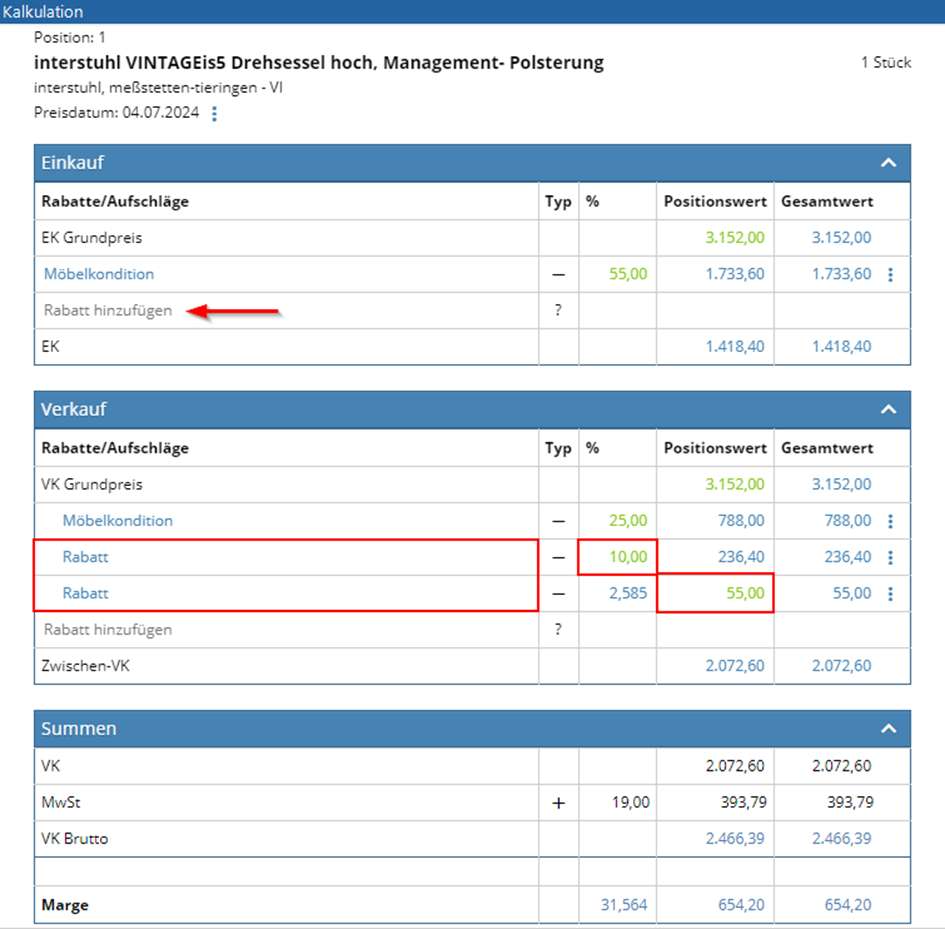Open the three-dot menu next to Preisdatum

pos(215,114)
